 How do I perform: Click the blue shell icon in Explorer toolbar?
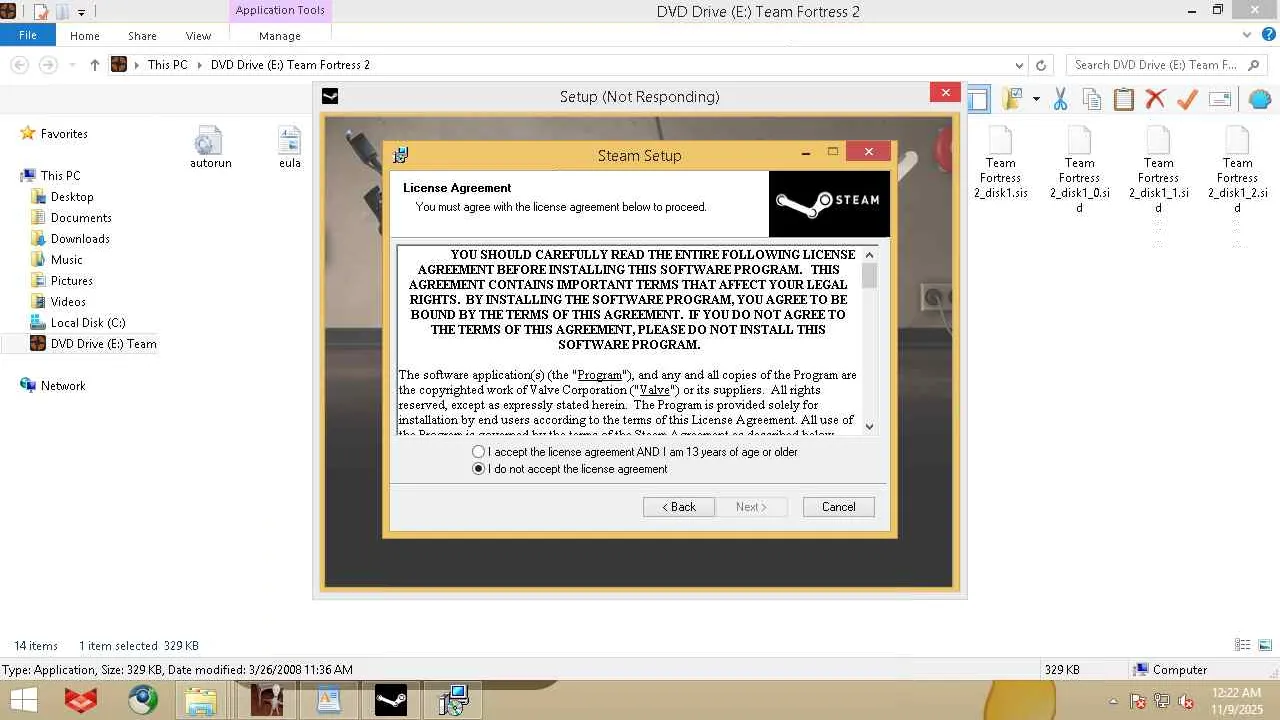pyautogui.click(x=1259, y=99)
